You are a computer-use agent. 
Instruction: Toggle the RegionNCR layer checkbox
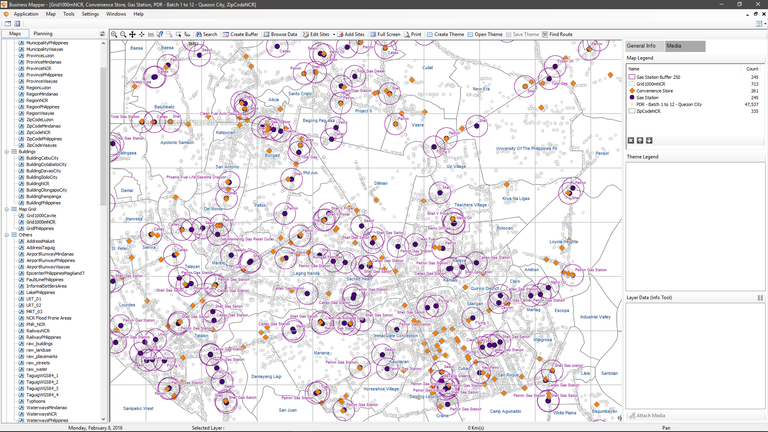21,100
